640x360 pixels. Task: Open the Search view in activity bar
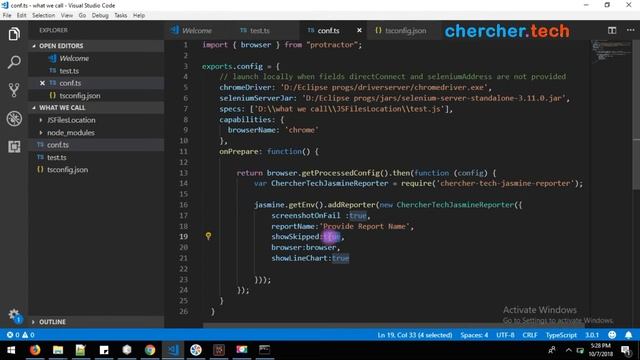click(14, 62)
